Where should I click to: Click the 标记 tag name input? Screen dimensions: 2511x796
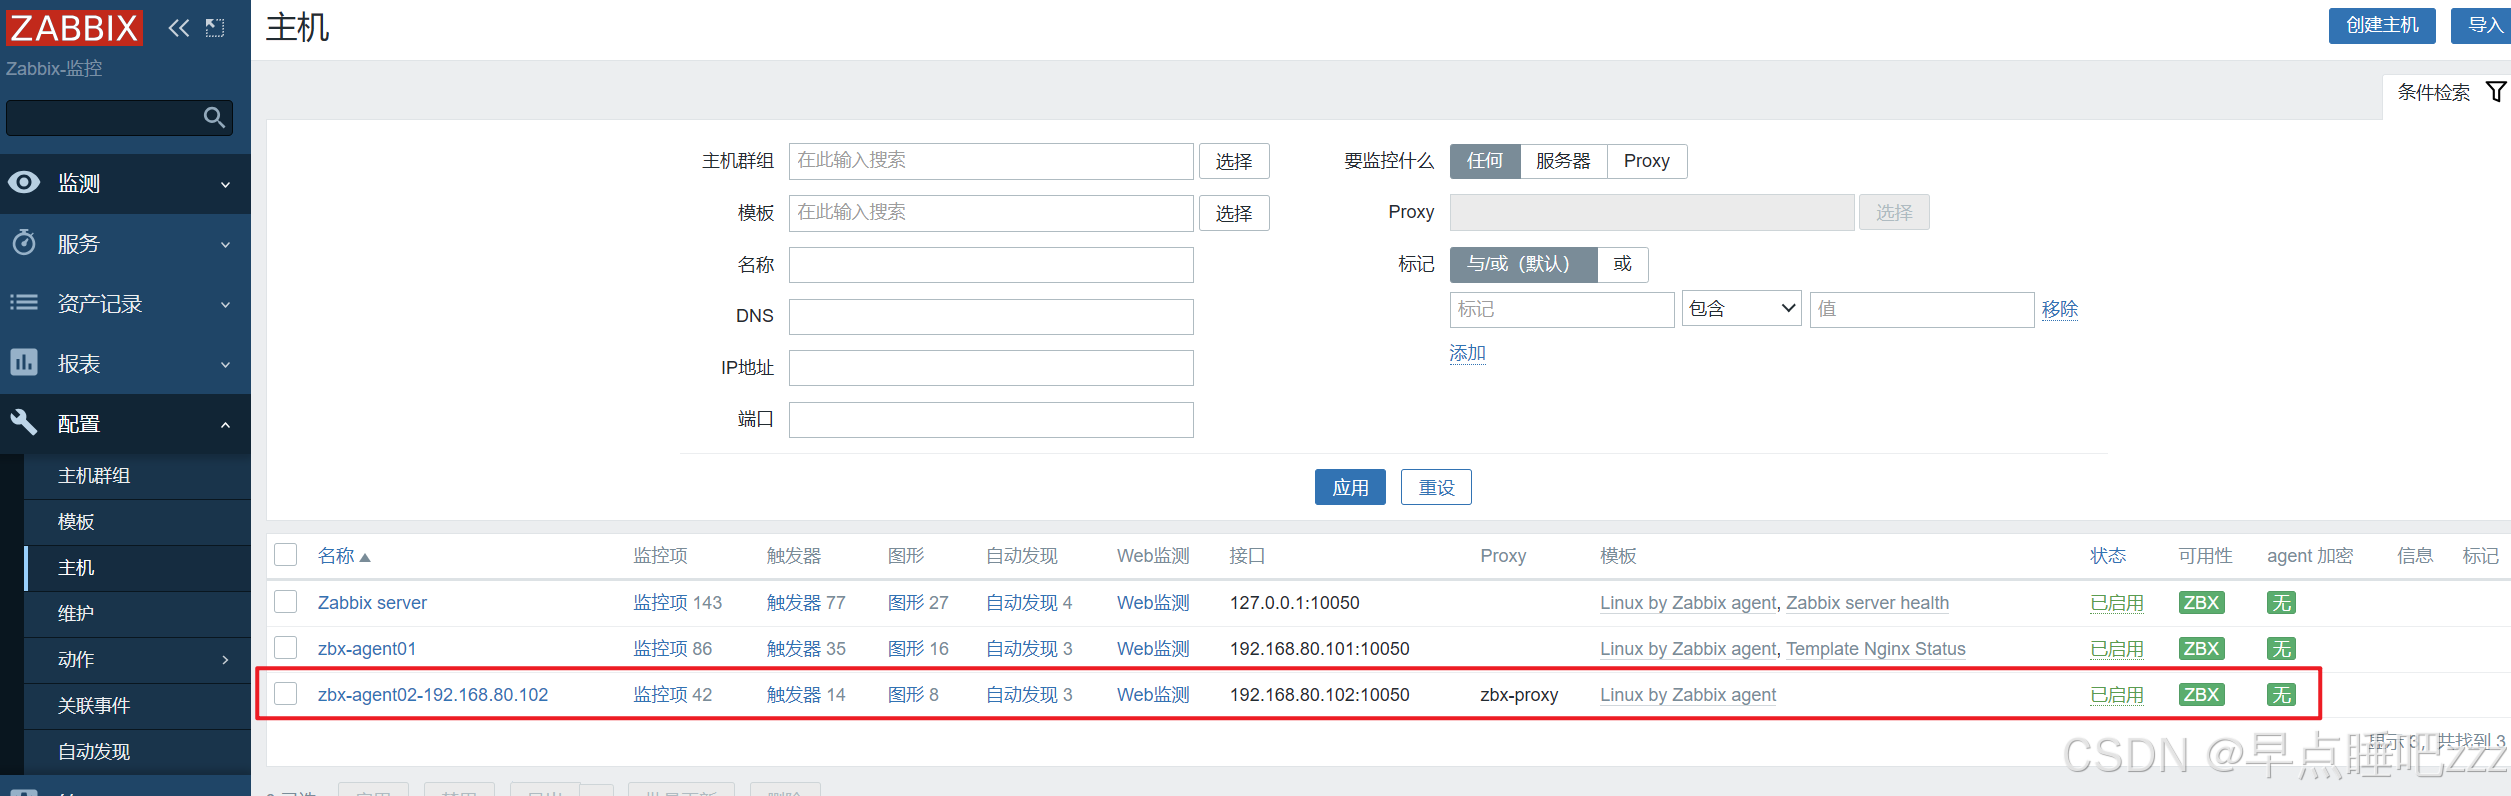pos(1562,310)
